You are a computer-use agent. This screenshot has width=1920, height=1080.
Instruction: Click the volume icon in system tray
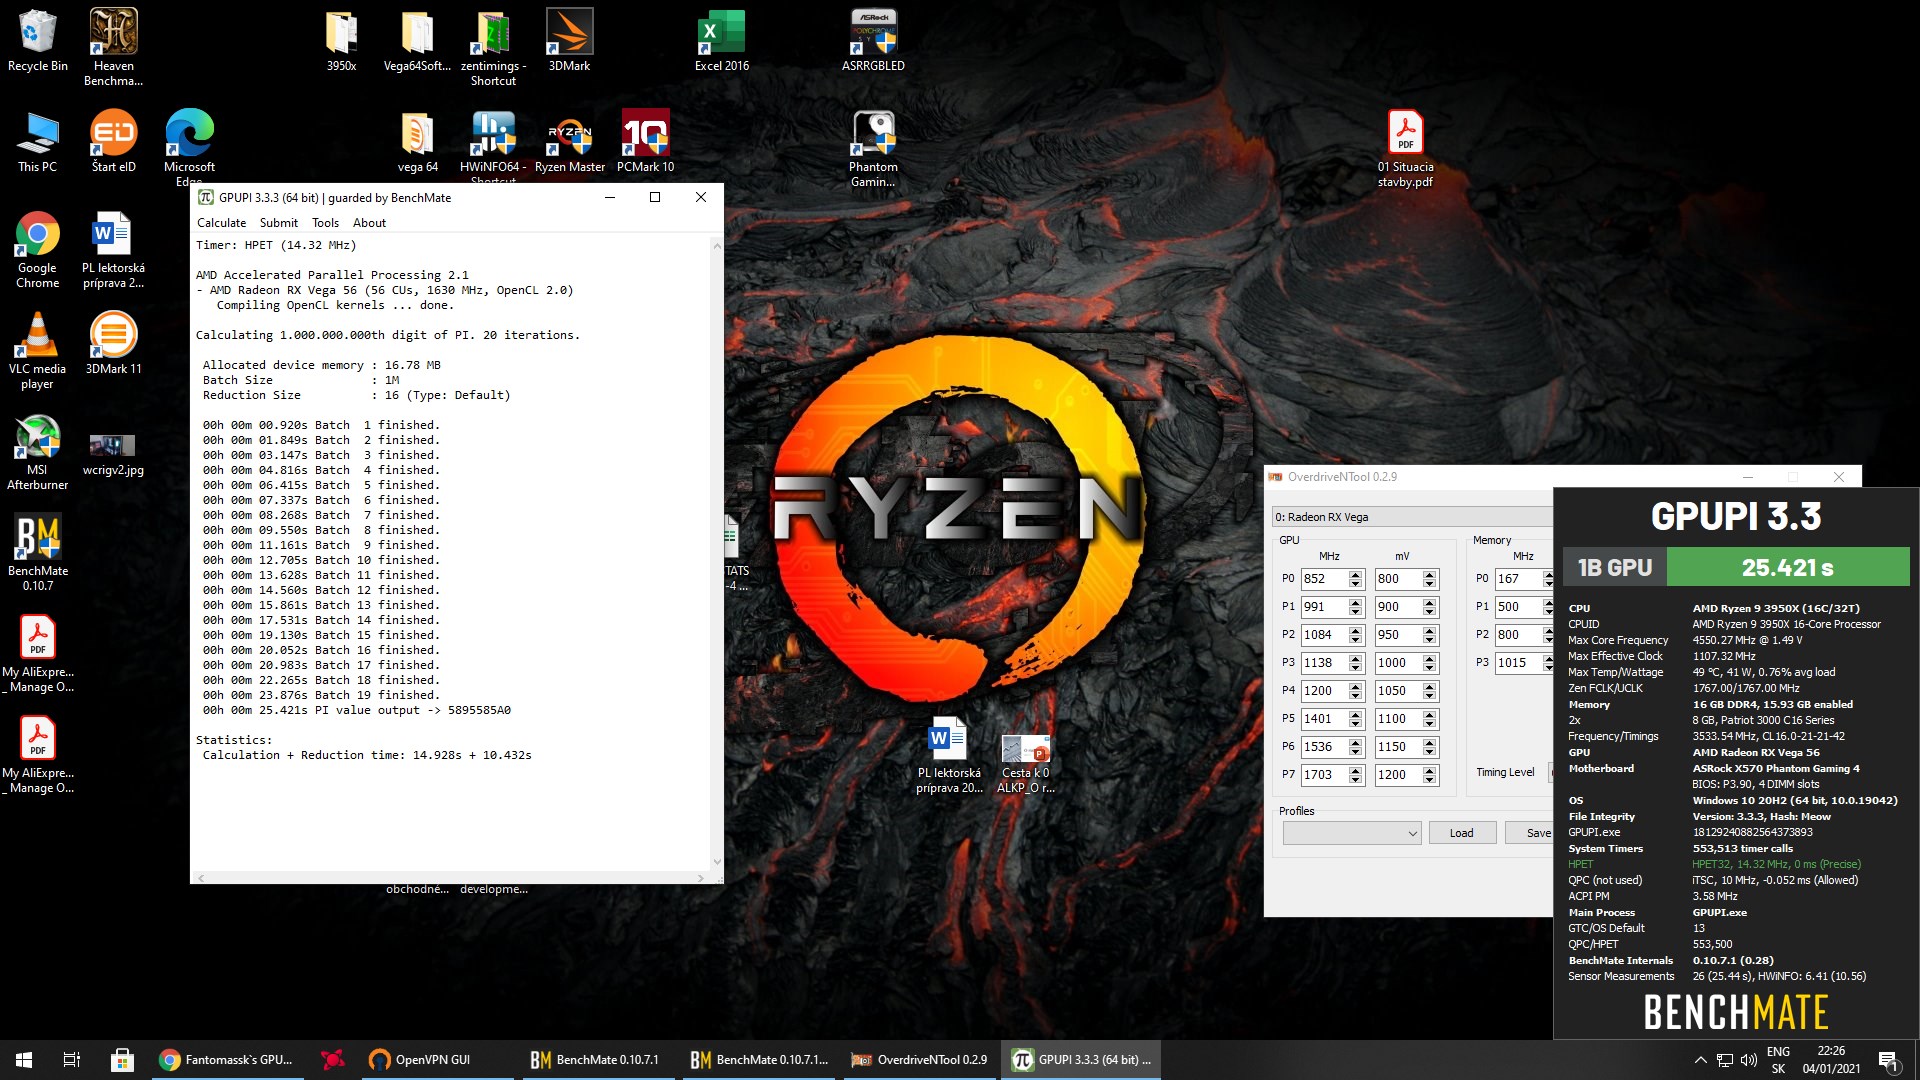click(1749, 1060)
